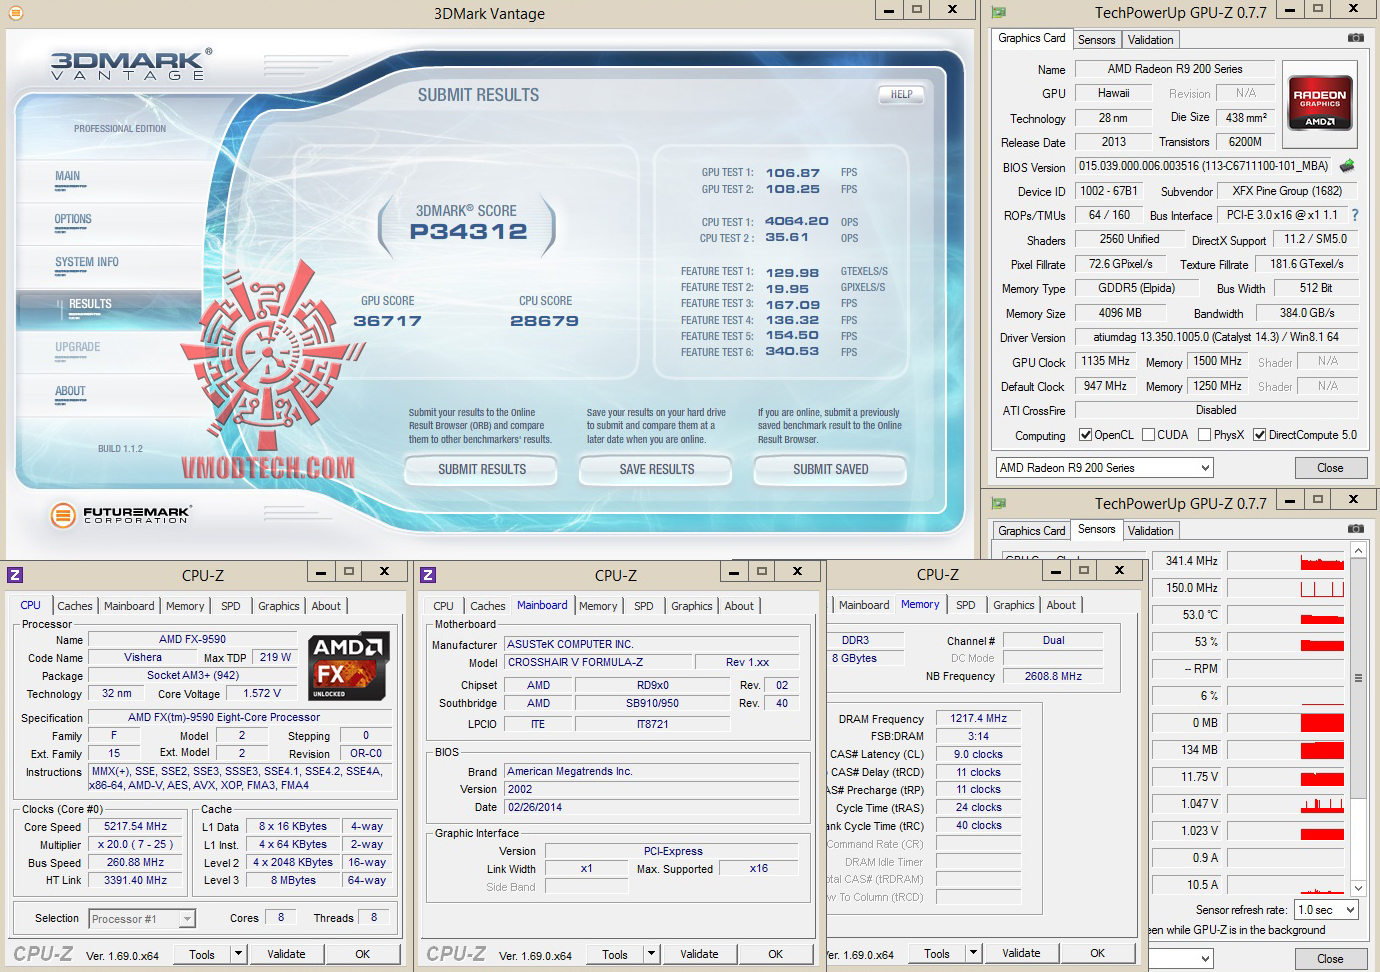Click camera icon in Sensors GPU-Z window
Screen dimensions: 1380x972
[x=1355, y=528]
